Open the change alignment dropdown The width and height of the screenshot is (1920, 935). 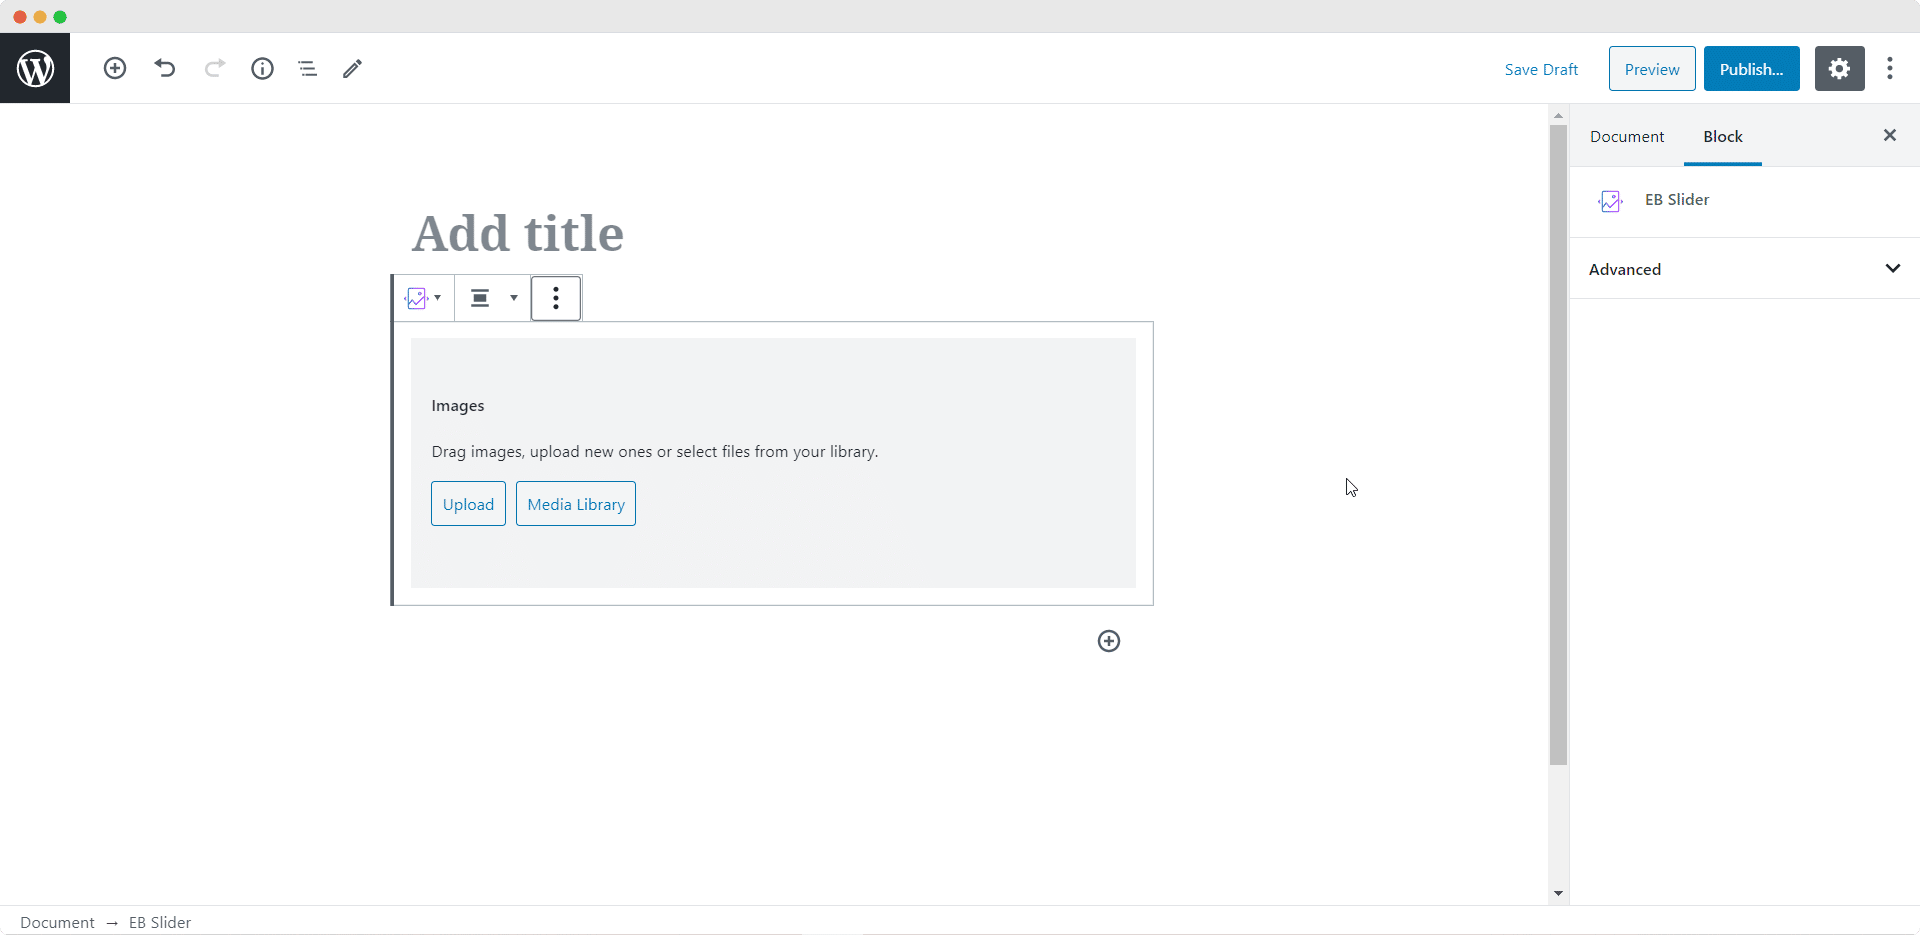(x=494, y=298)
